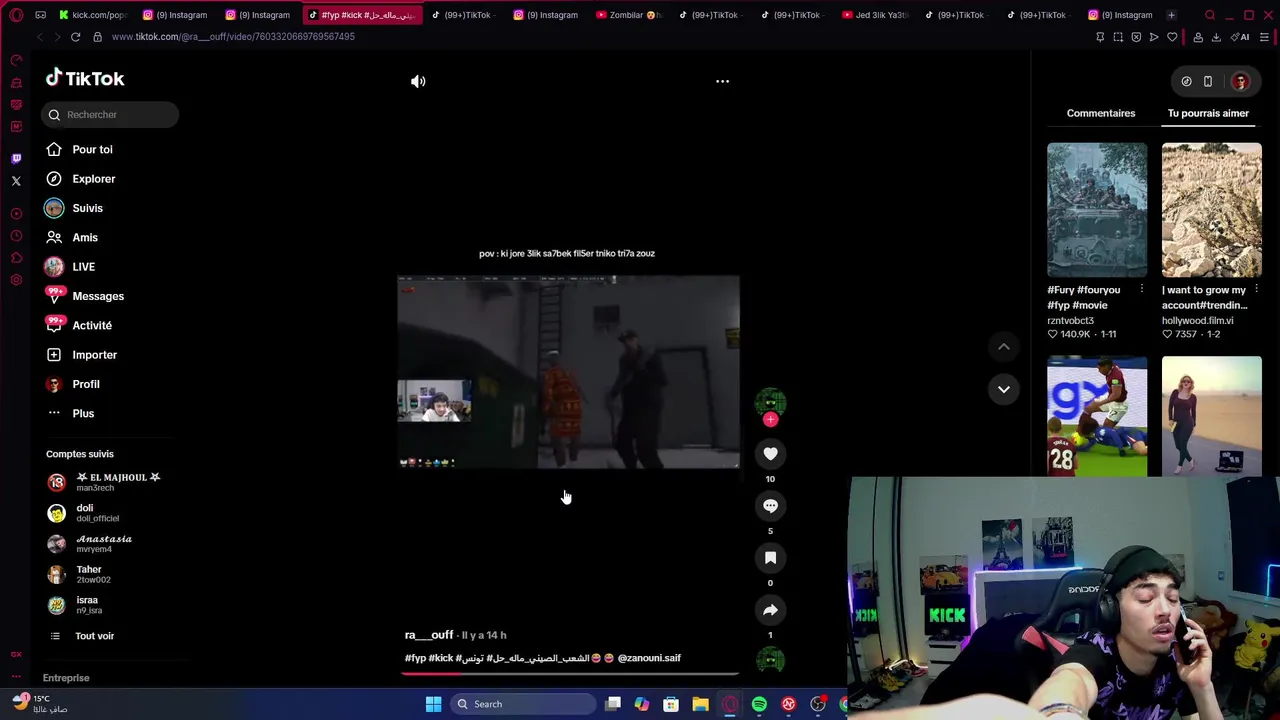Screen dimensions: 1280x720
Task: Switch to Jed 3lik Ya3tik tab
Action: (x=876, y=15)
